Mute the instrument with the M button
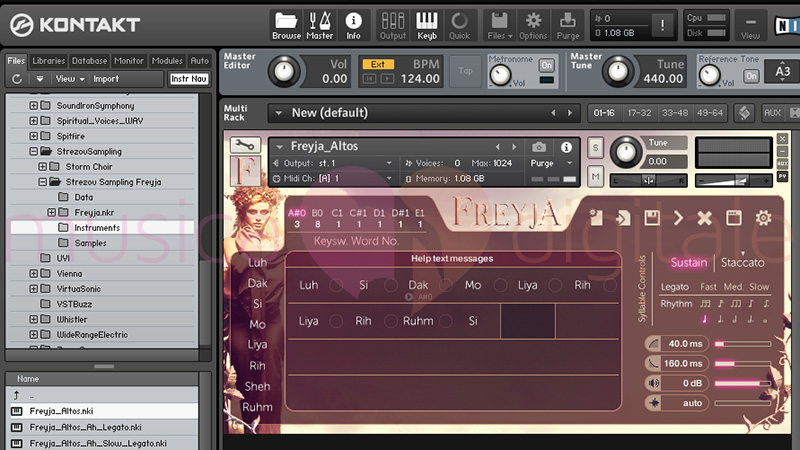The height and width of the screenshot is (450, 800). pyautogui.click(x=596, y=176)
